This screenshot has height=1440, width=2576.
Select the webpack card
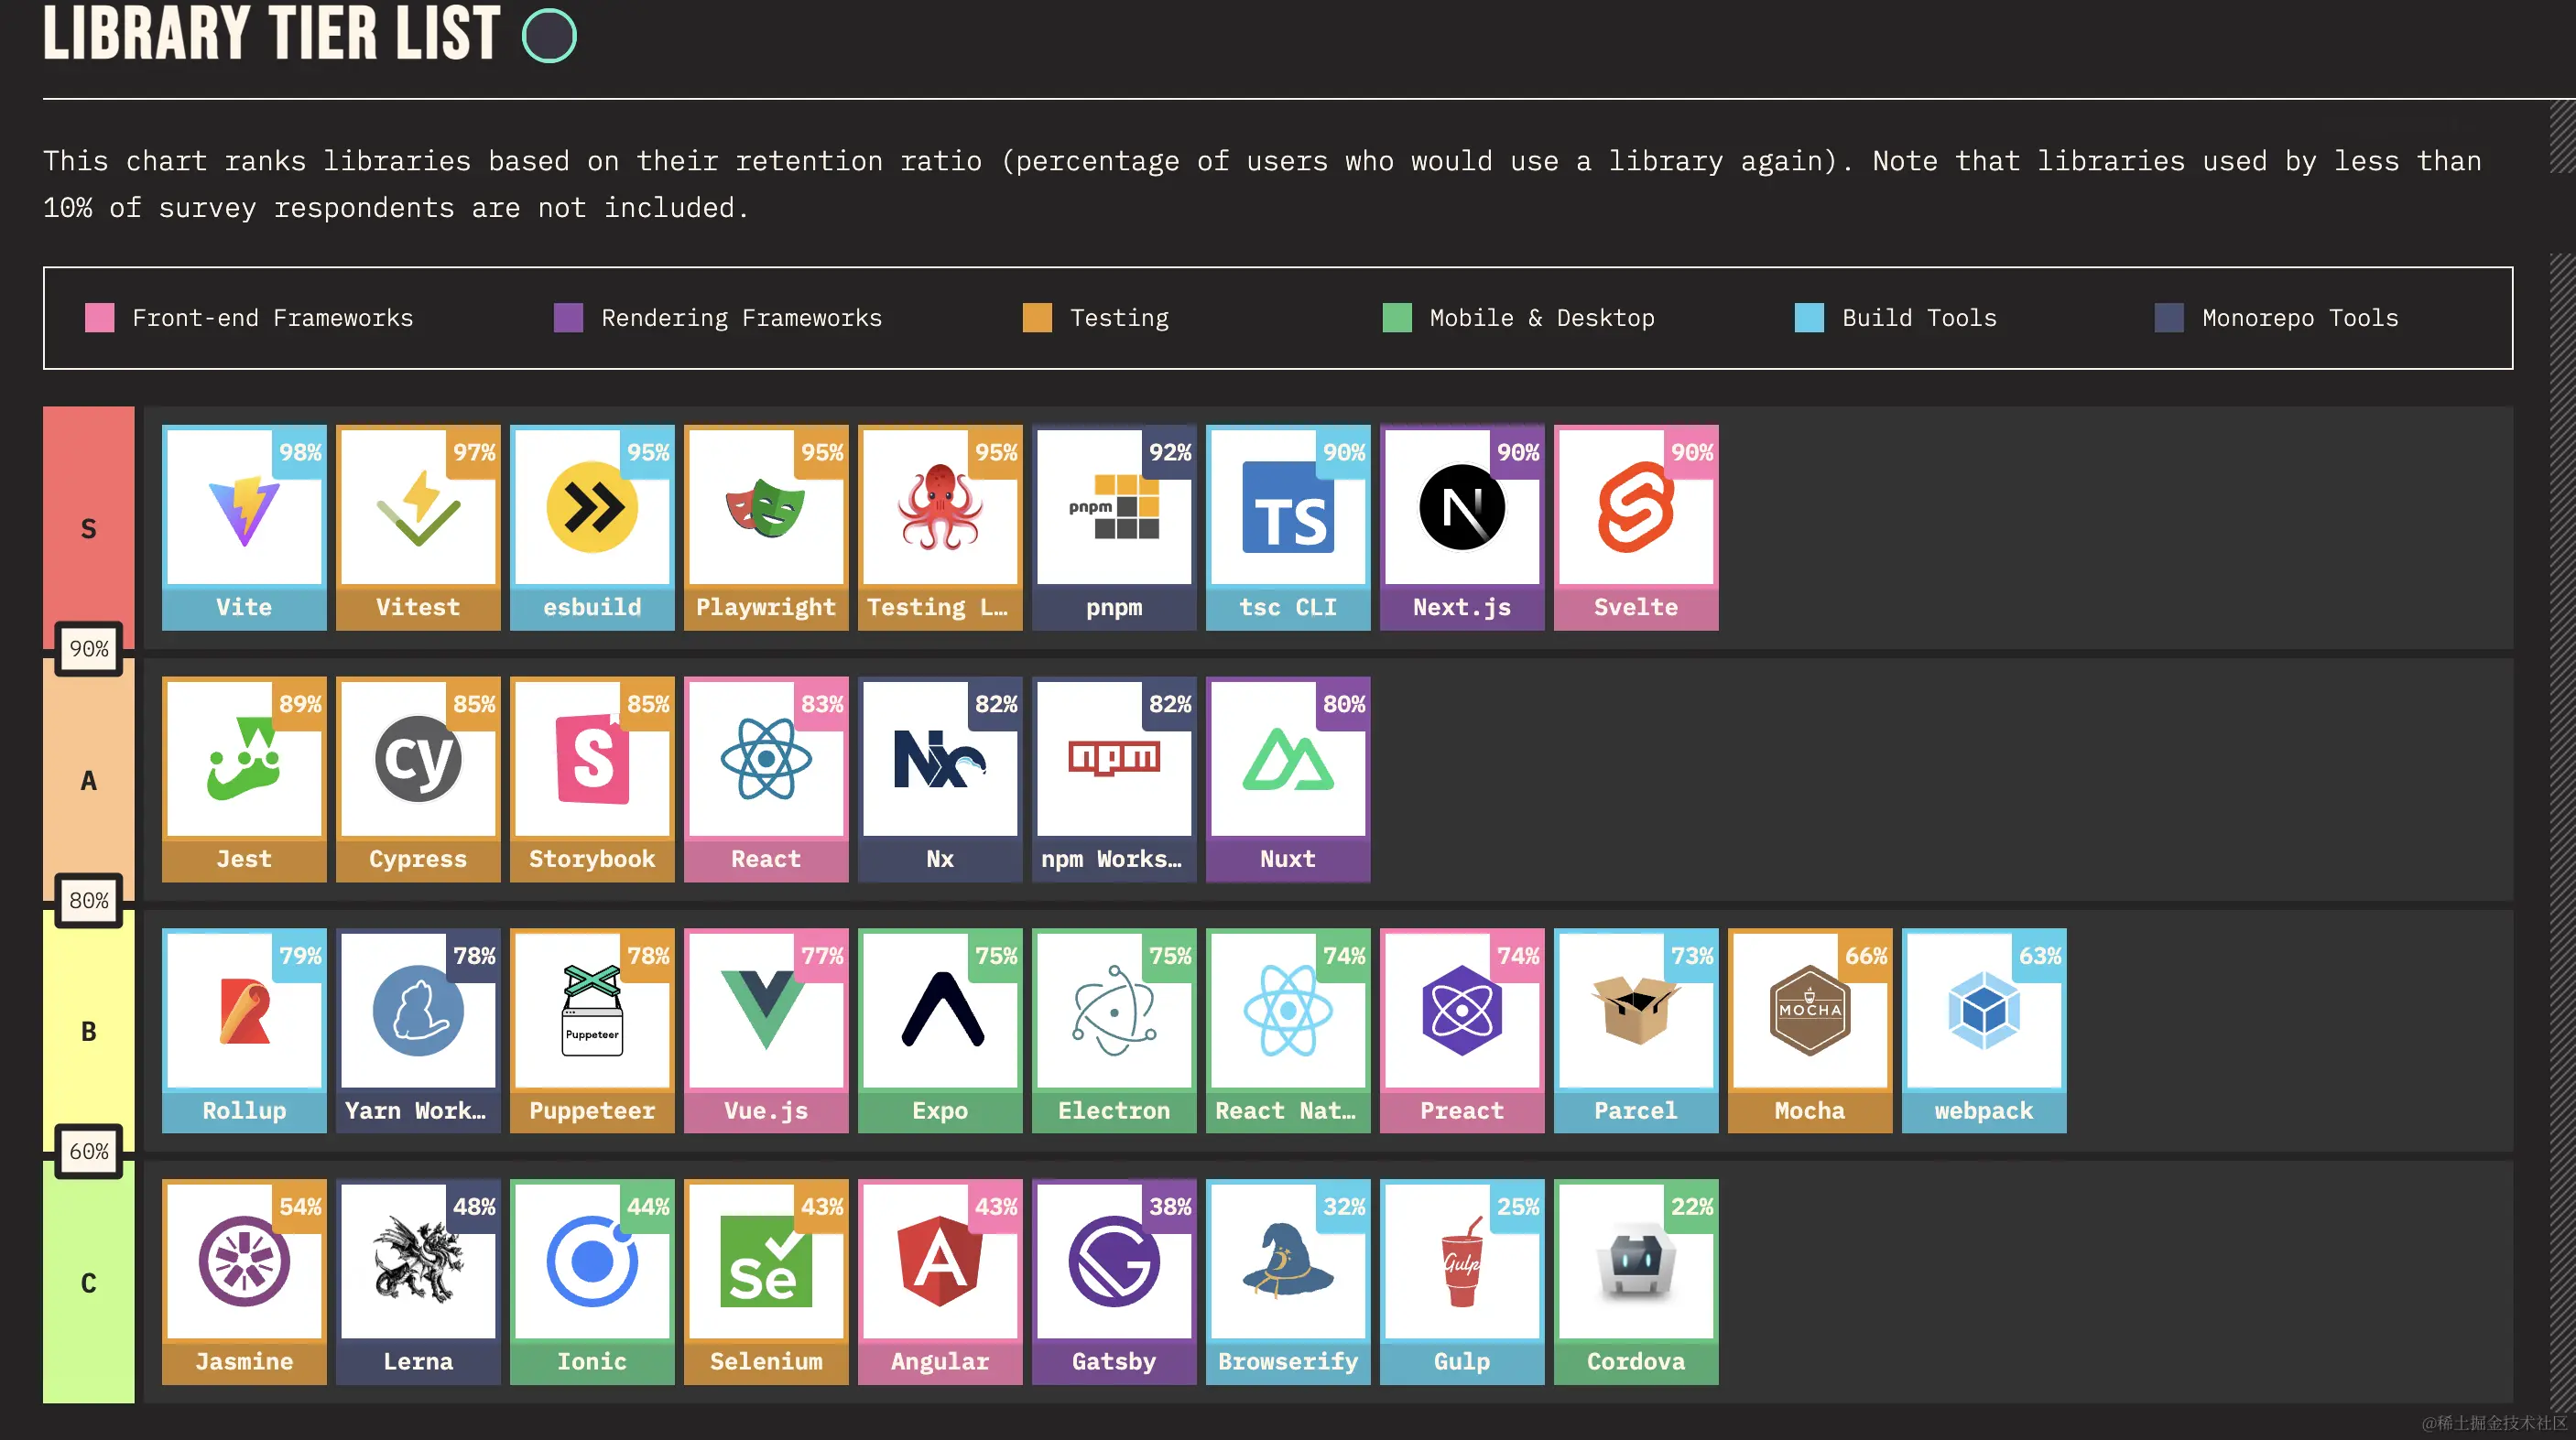[1984, 1031]
